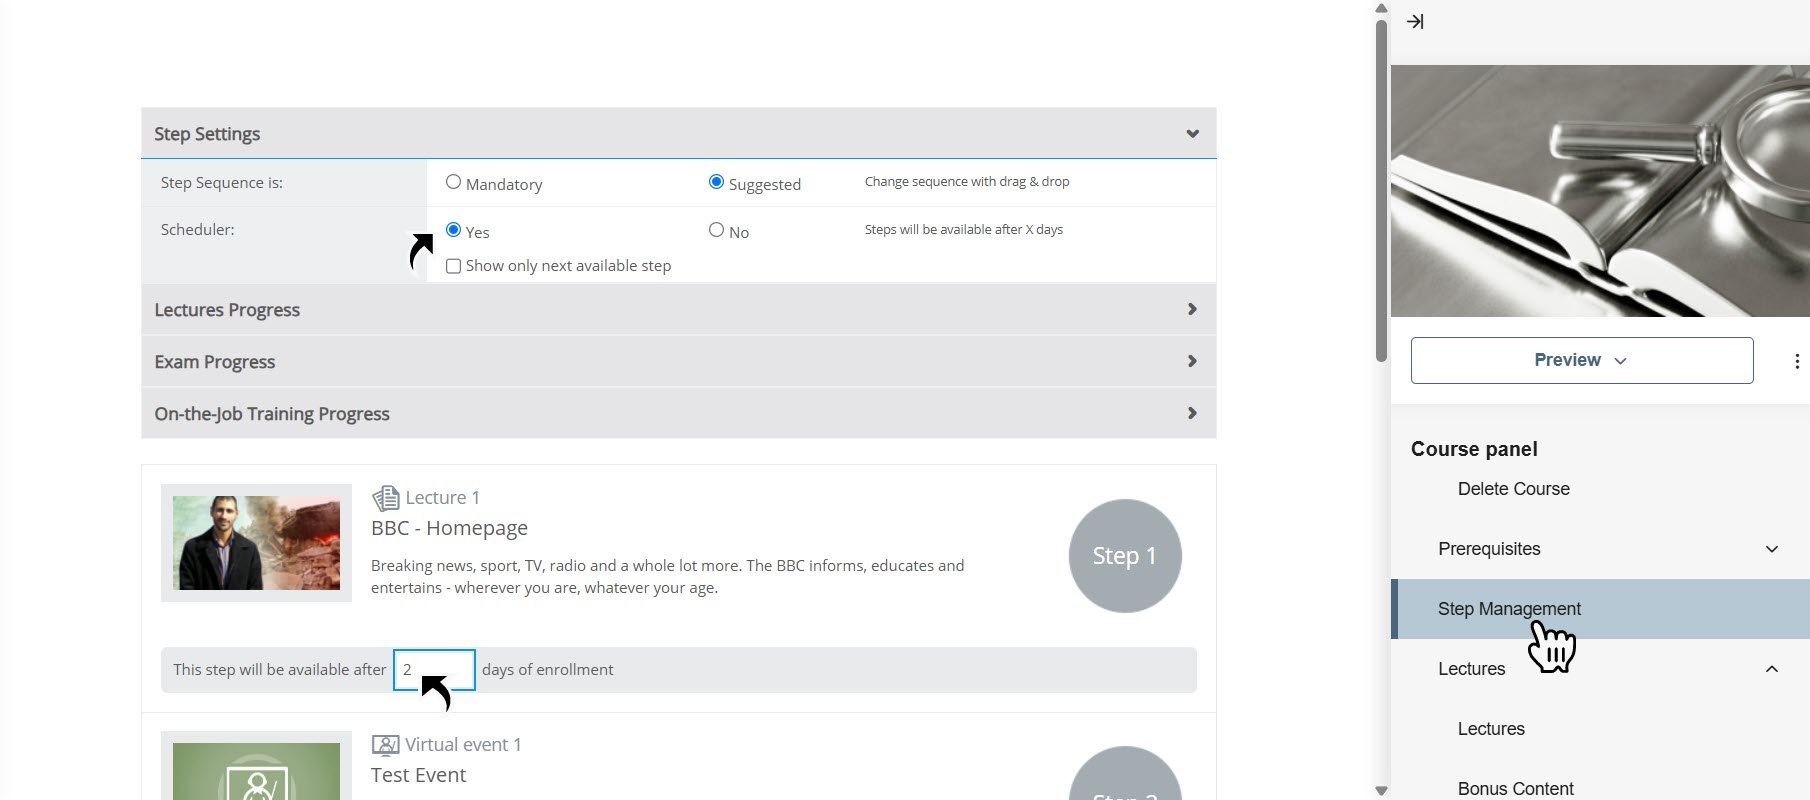Collapse the right course panel arrow icon
This screenshot has width=1810, height=800.
tap(1415, 22)
